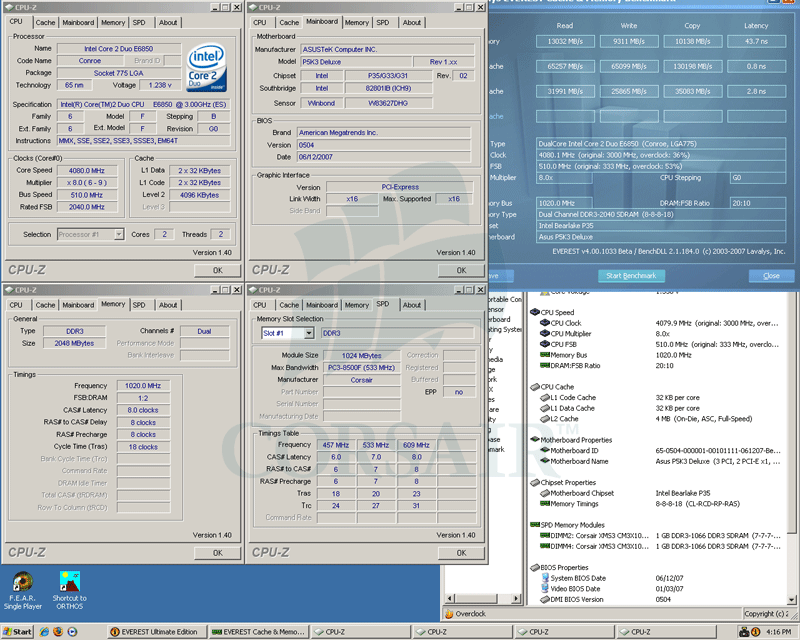Screen dimensions: 800x640
Task: Click the CAS# Latency 8.0 clocks value
Action: click(x=143, y=410)
